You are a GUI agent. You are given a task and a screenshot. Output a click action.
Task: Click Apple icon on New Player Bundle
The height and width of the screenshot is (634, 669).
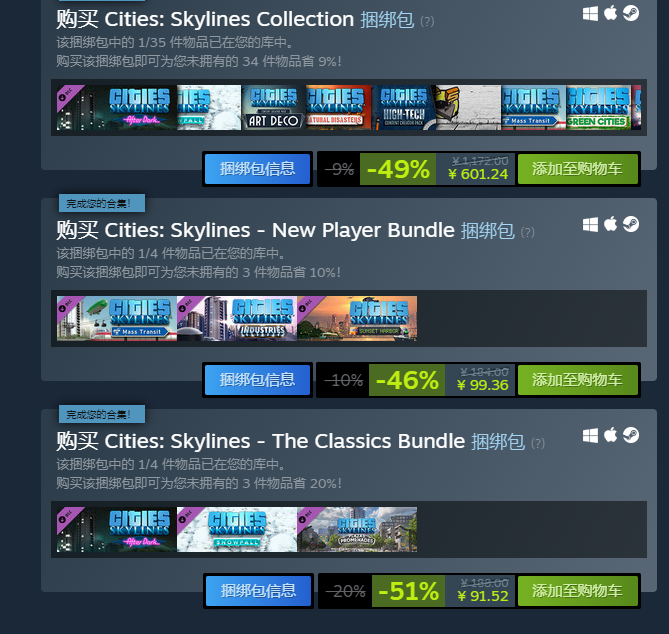[x=611, y=224]
